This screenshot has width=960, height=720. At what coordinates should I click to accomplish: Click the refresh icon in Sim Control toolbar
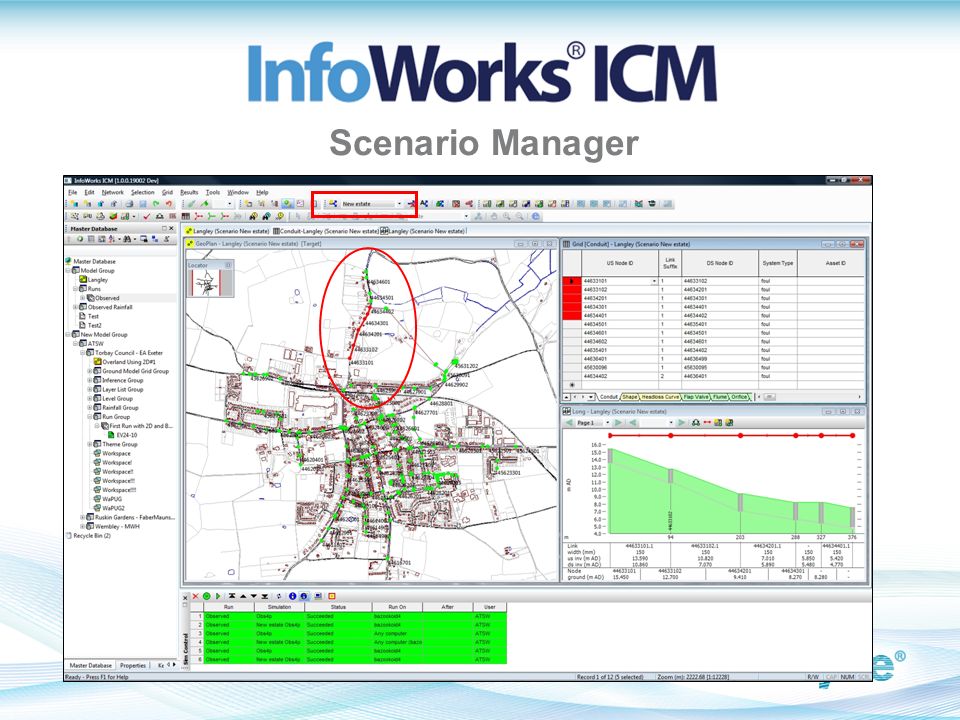click(279, 596)
